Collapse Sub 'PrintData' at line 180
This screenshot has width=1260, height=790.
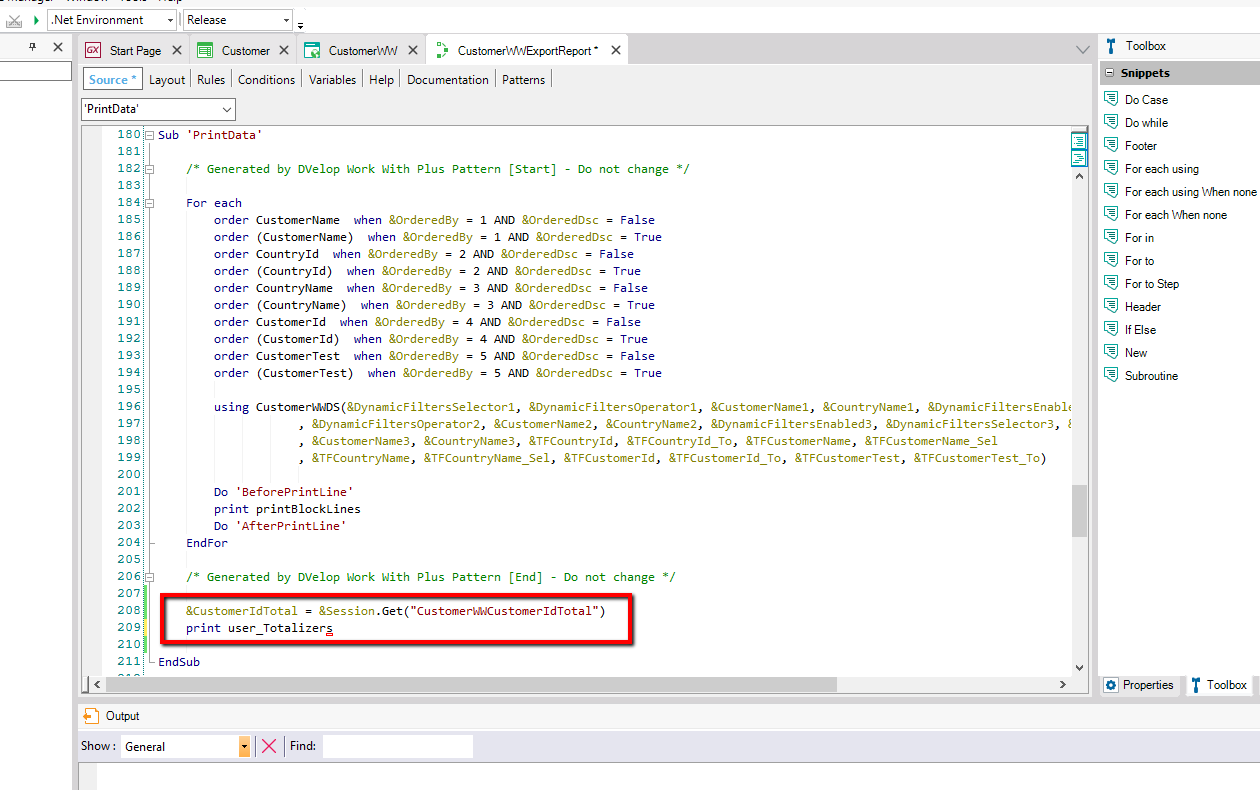point(149,135)
